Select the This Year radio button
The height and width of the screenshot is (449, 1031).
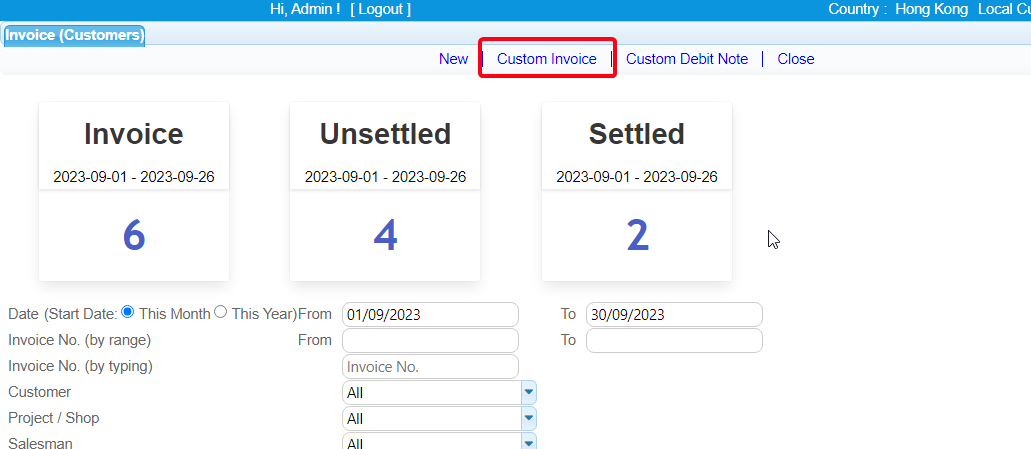click(x=221, y=312)
